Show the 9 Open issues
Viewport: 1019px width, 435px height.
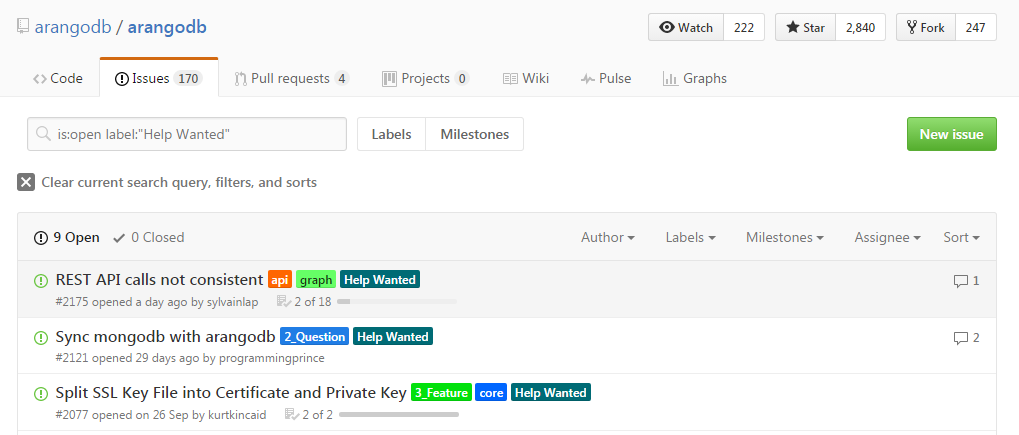(x=67, y=237)
